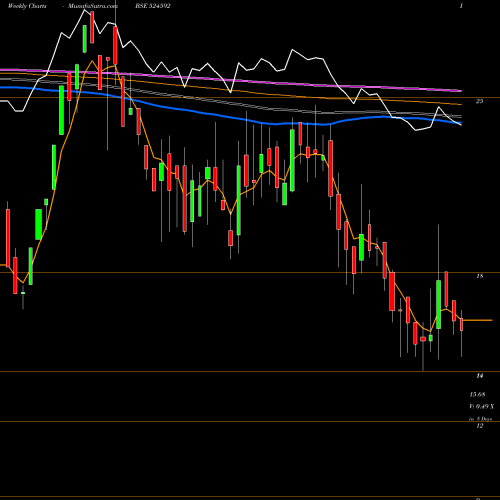The width and height of the screenshot is (500, 500).
Task: Click the price axis label '18'
Action: pyautogui.click(x=479, y=276)
